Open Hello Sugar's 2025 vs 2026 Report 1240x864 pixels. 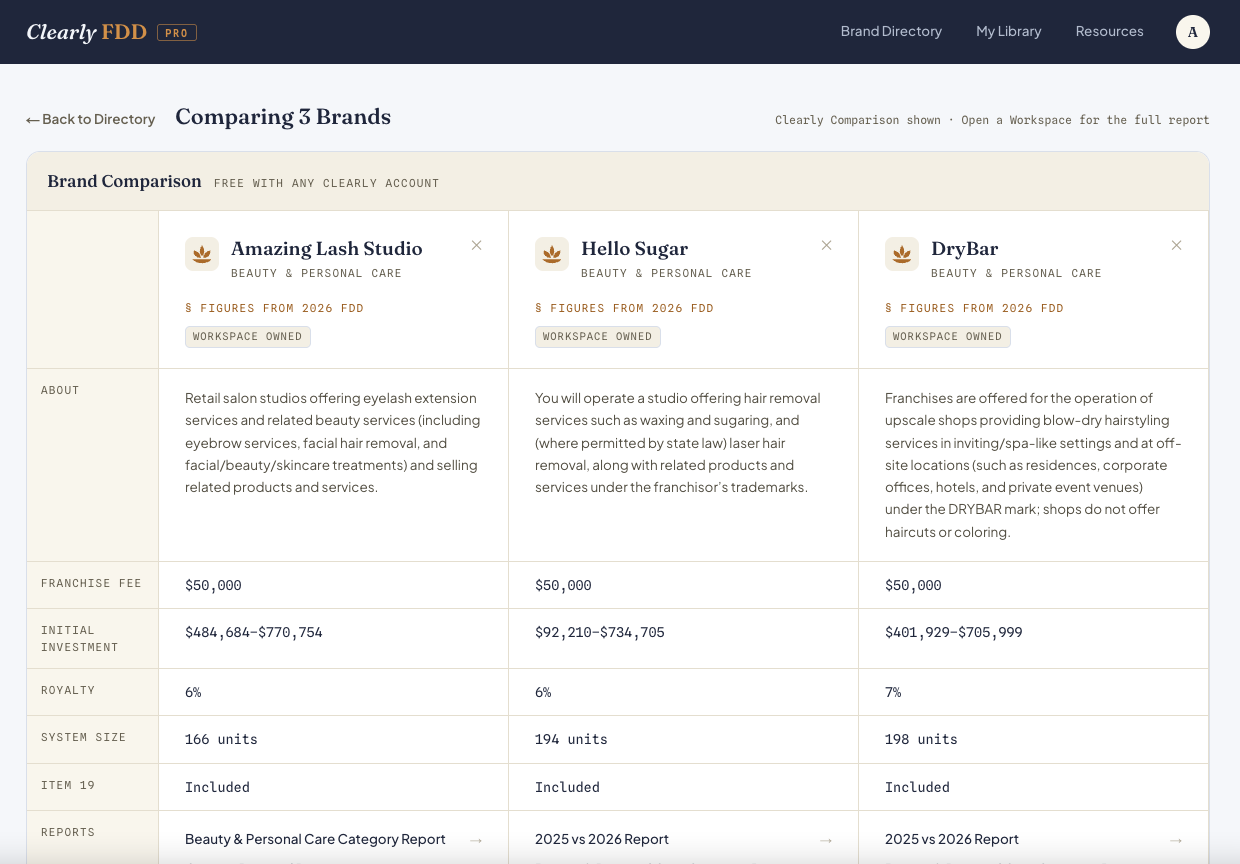click(x=602, y=839)
